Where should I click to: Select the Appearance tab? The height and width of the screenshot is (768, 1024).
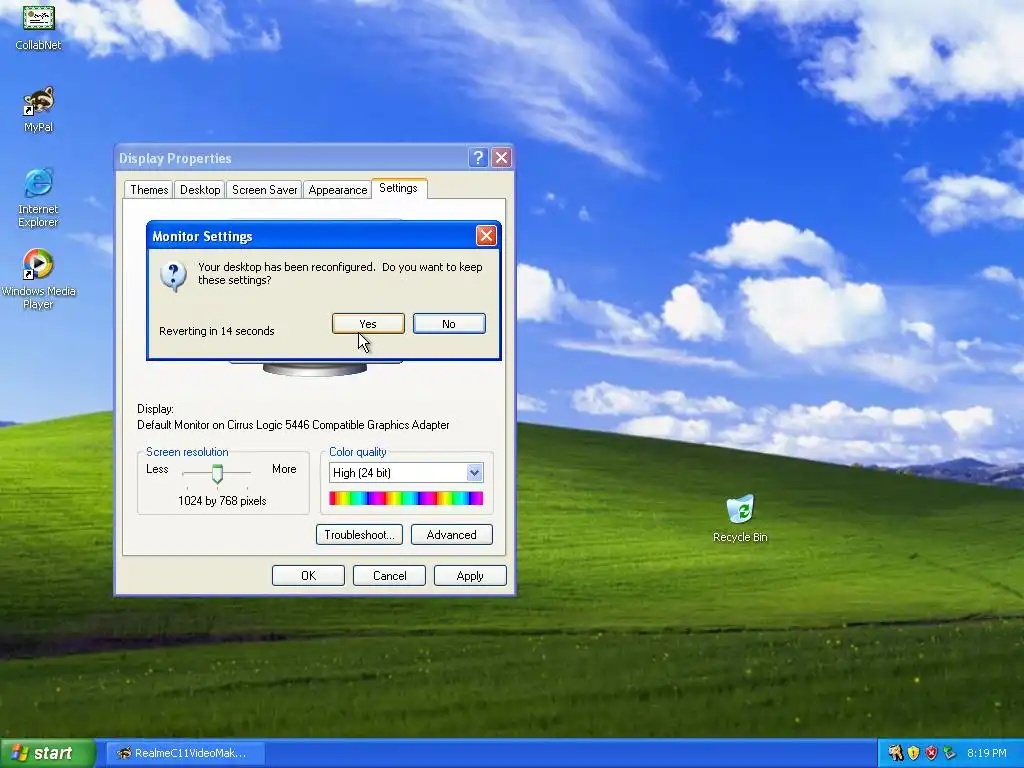pyautogui.click(x=338, y=189)
